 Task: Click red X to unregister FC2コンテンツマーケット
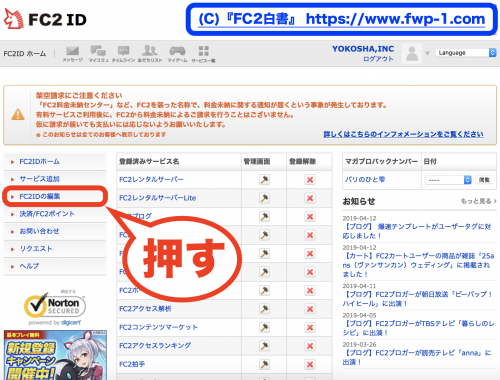point(310,327)
